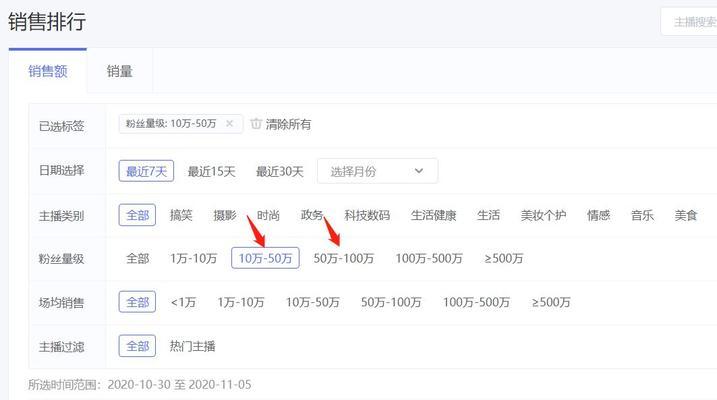Select 全部 in 粉丝量级 row

pyautogui.click(x=138, y=258)
